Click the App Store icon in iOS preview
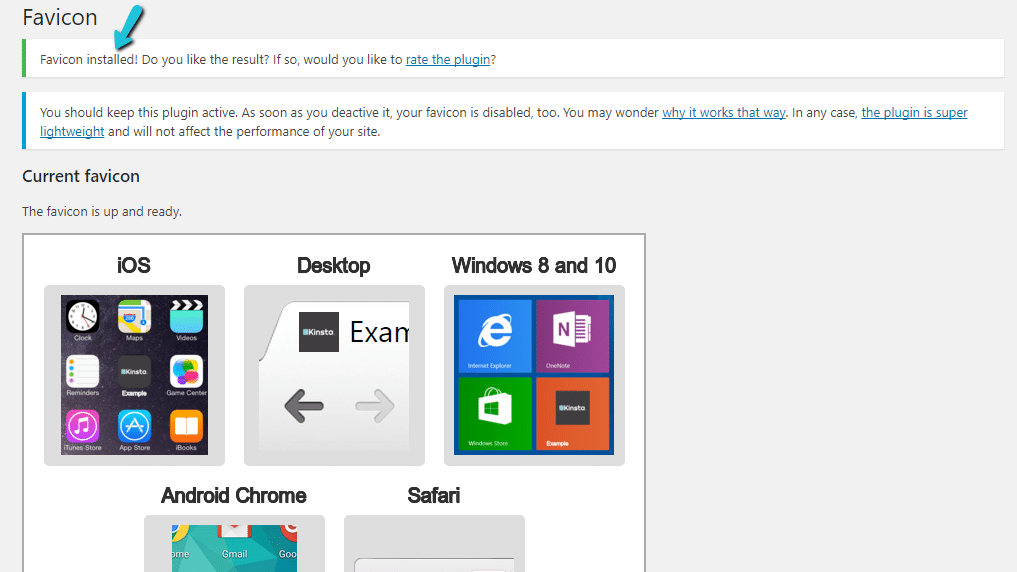 [134, 426]
